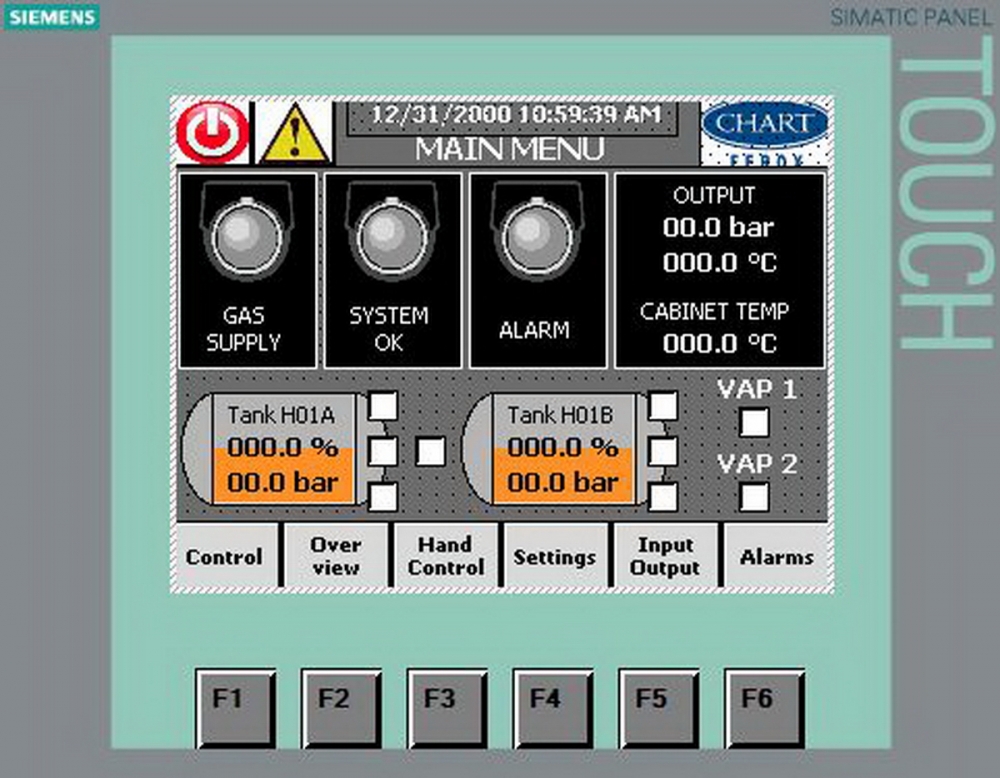Toggle the bottom box beside Tank H01B
1000x778 pixels.
point(663,497)
